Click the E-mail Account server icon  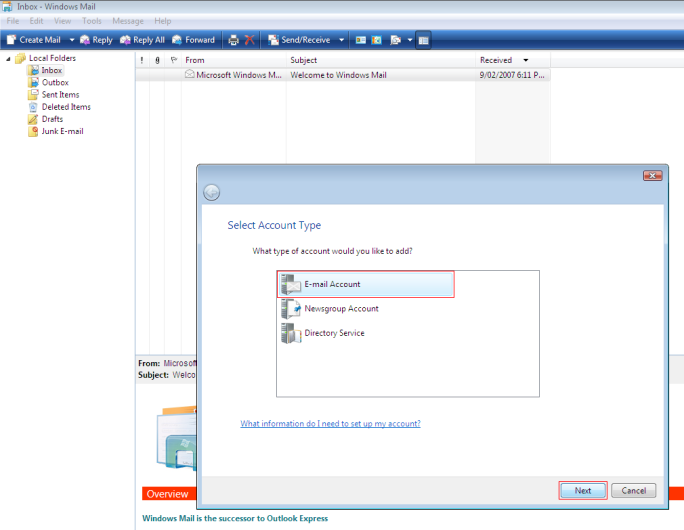tap(291, 284)
